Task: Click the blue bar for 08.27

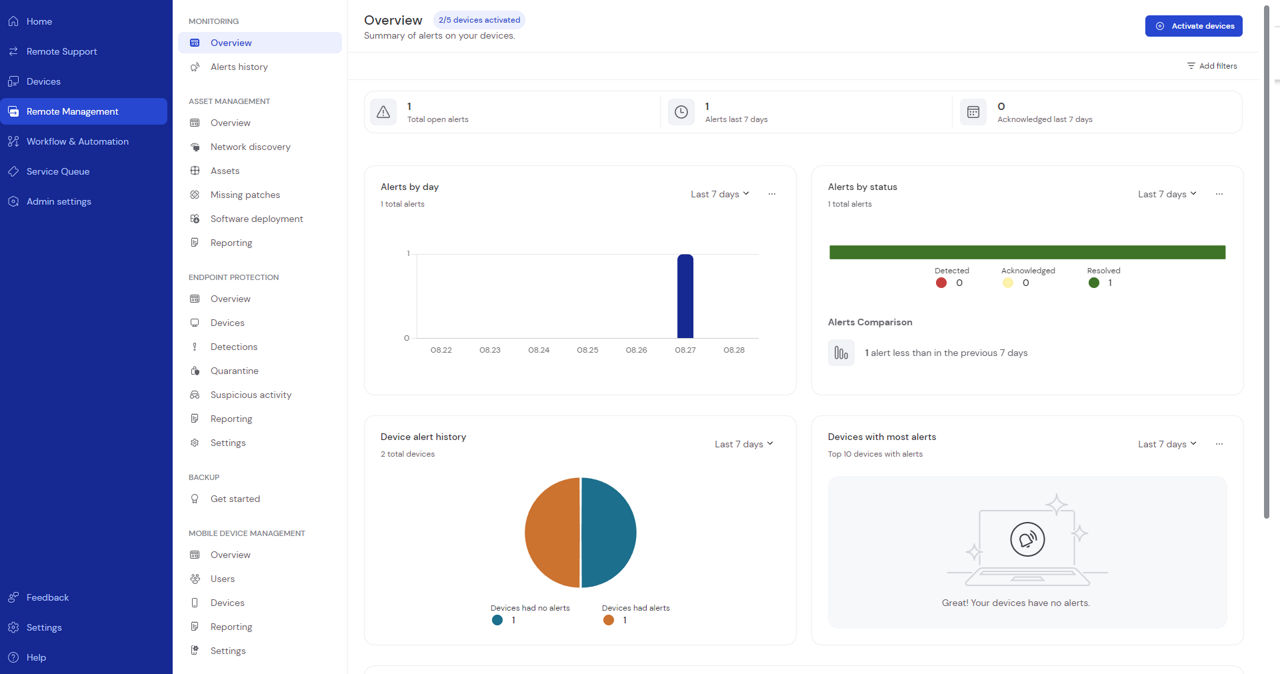Action: coord(685,296)
